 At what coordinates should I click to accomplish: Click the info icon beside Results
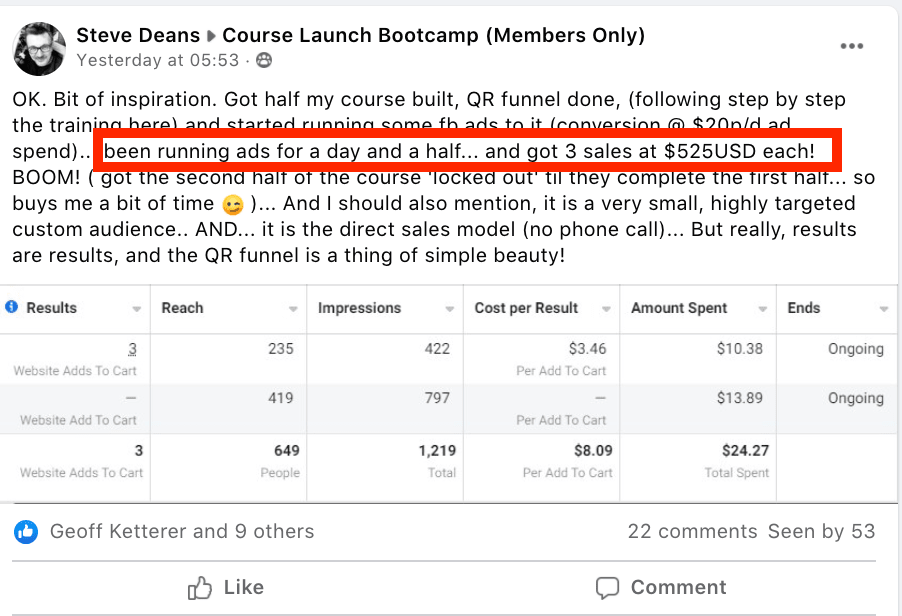point(12,307)
